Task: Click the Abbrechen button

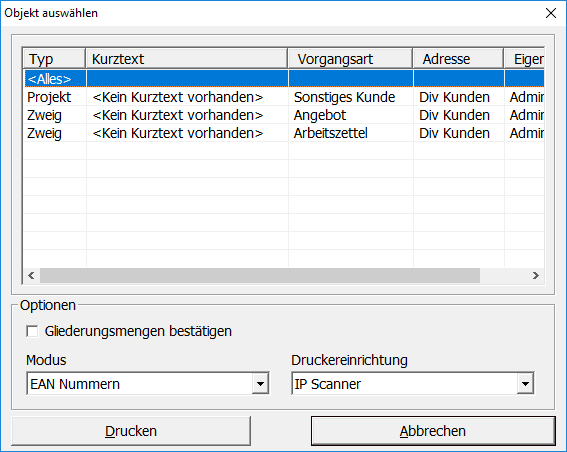Action: pyautogui.click(x=433, y=431)
